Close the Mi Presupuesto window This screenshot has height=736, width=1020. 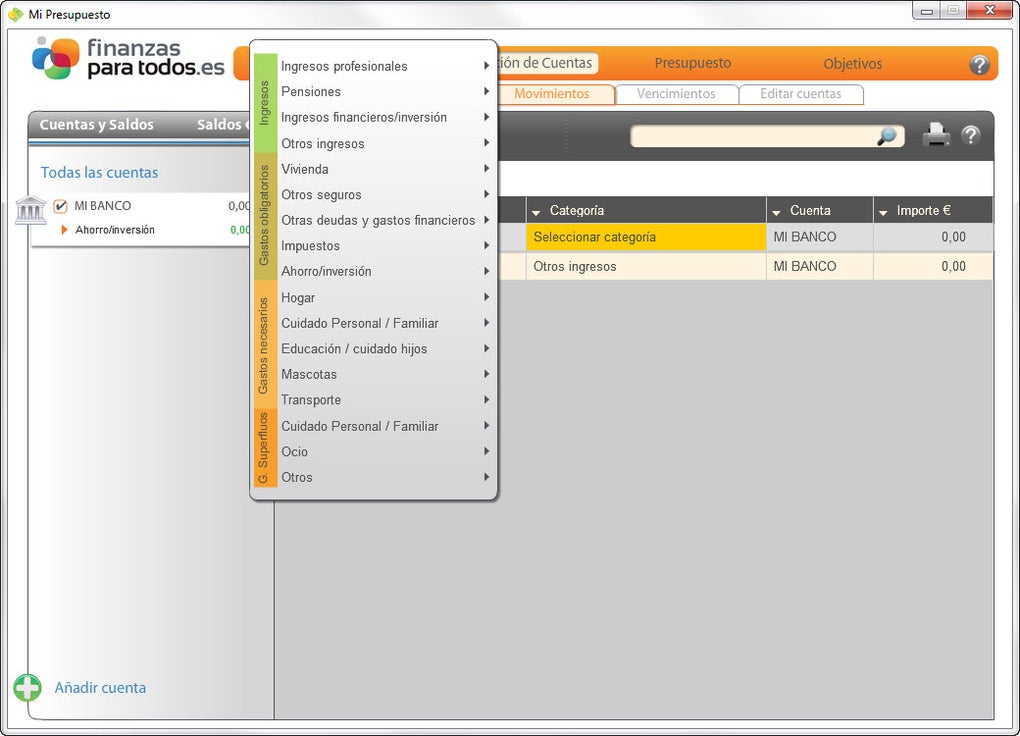point(989,10)
